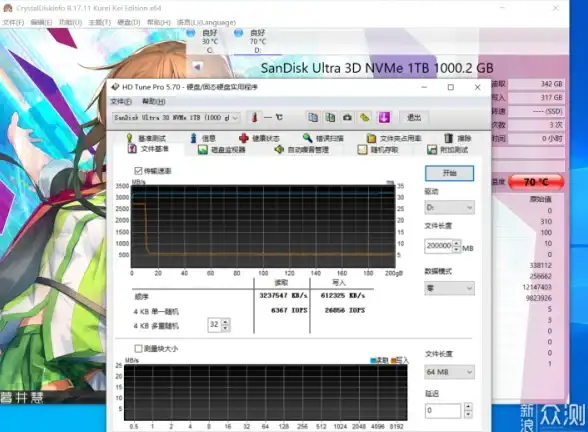Open the 64 MB file length dropdown
This screenshot has width=588, height=432.
point(449,372)
